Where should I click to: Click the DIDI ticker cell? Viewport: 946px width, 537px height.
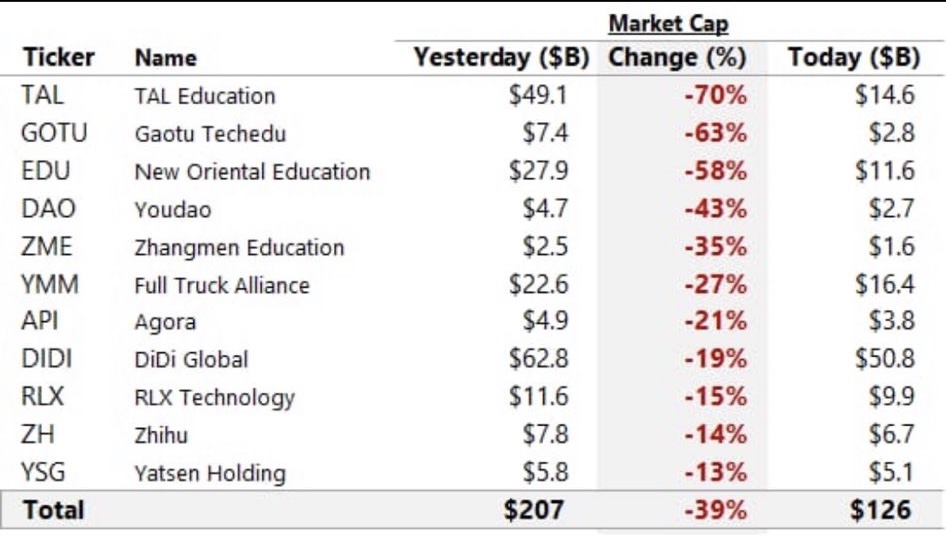pos(47,359)
